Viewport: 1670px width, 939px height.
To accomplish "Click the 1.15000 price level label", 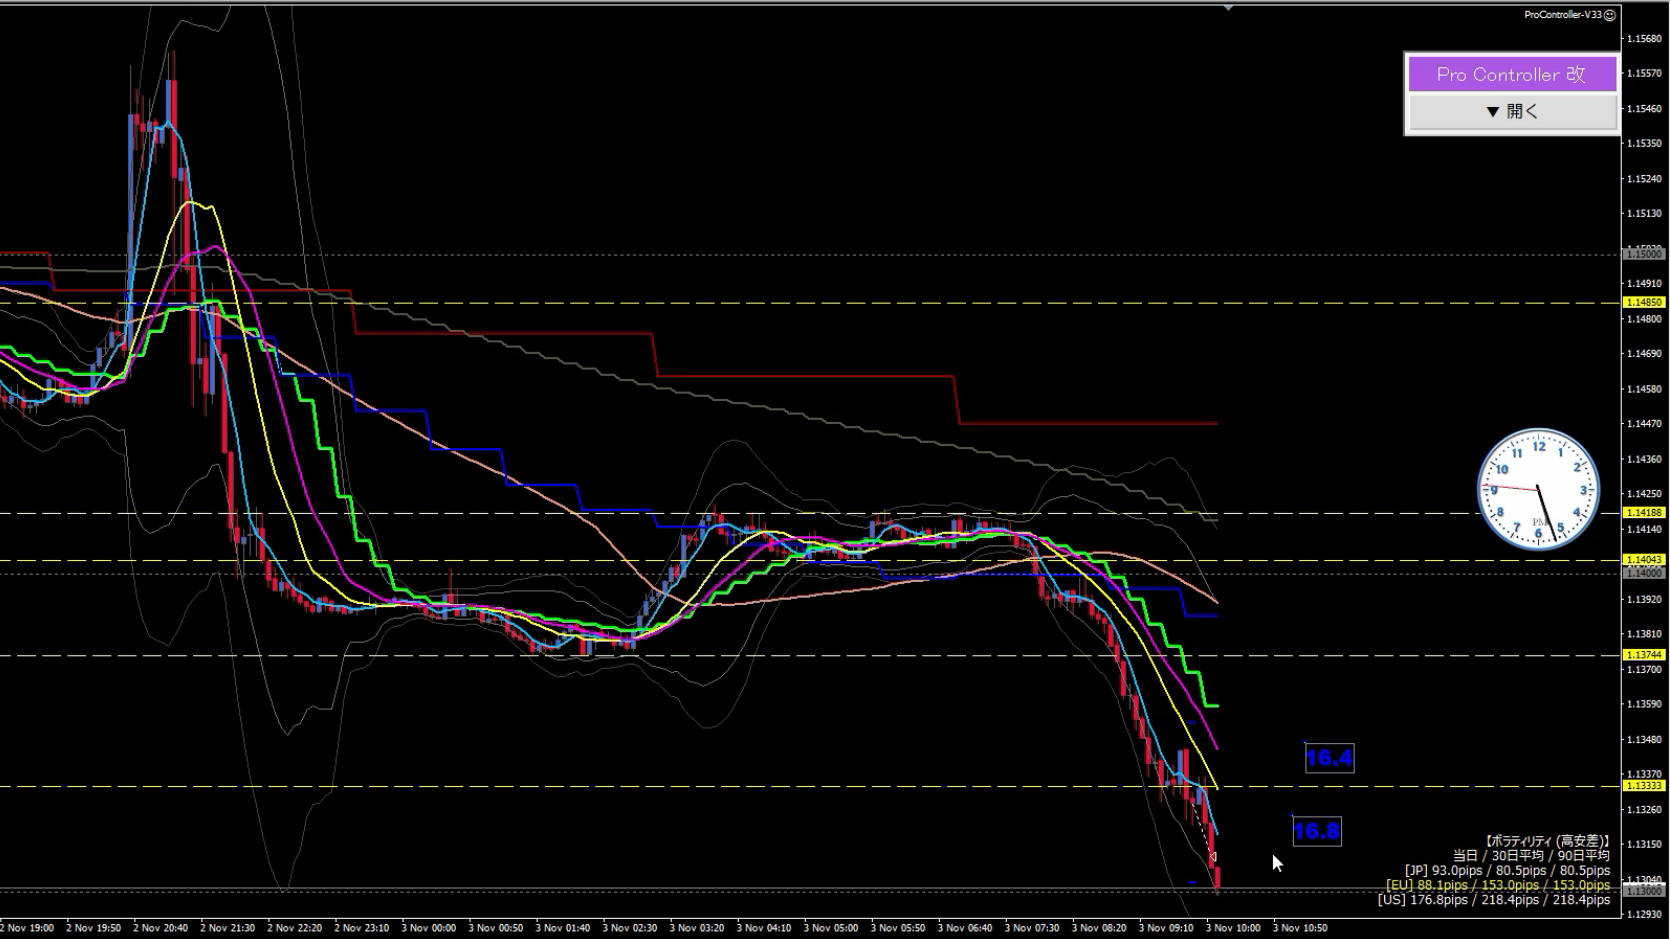I will 1644,255.
